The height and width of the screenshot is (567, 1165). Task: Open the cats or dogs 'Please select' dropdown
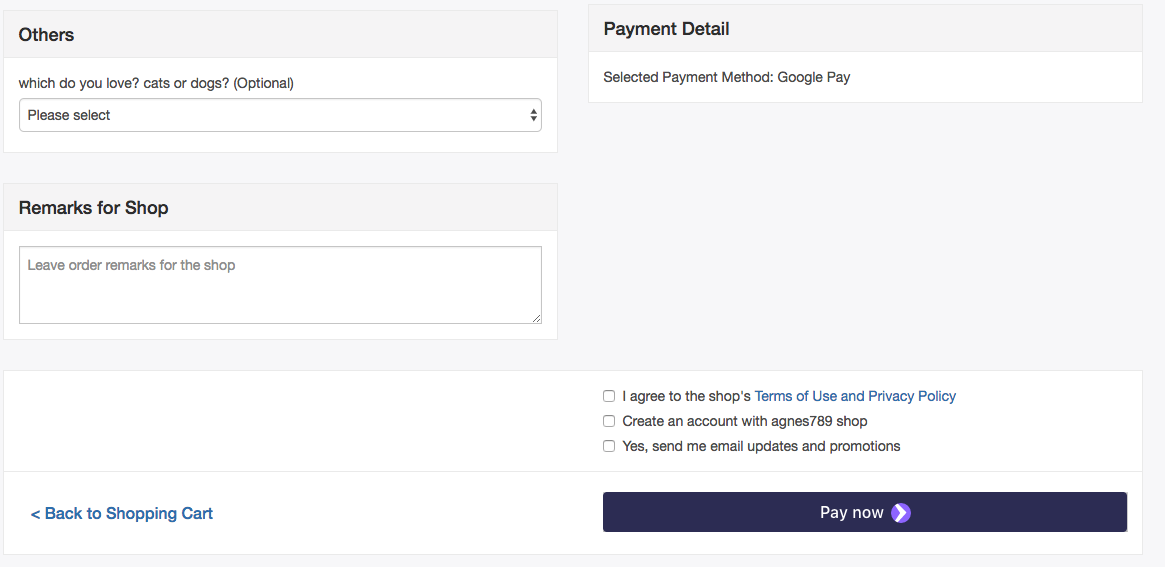(x=280, y=115)
